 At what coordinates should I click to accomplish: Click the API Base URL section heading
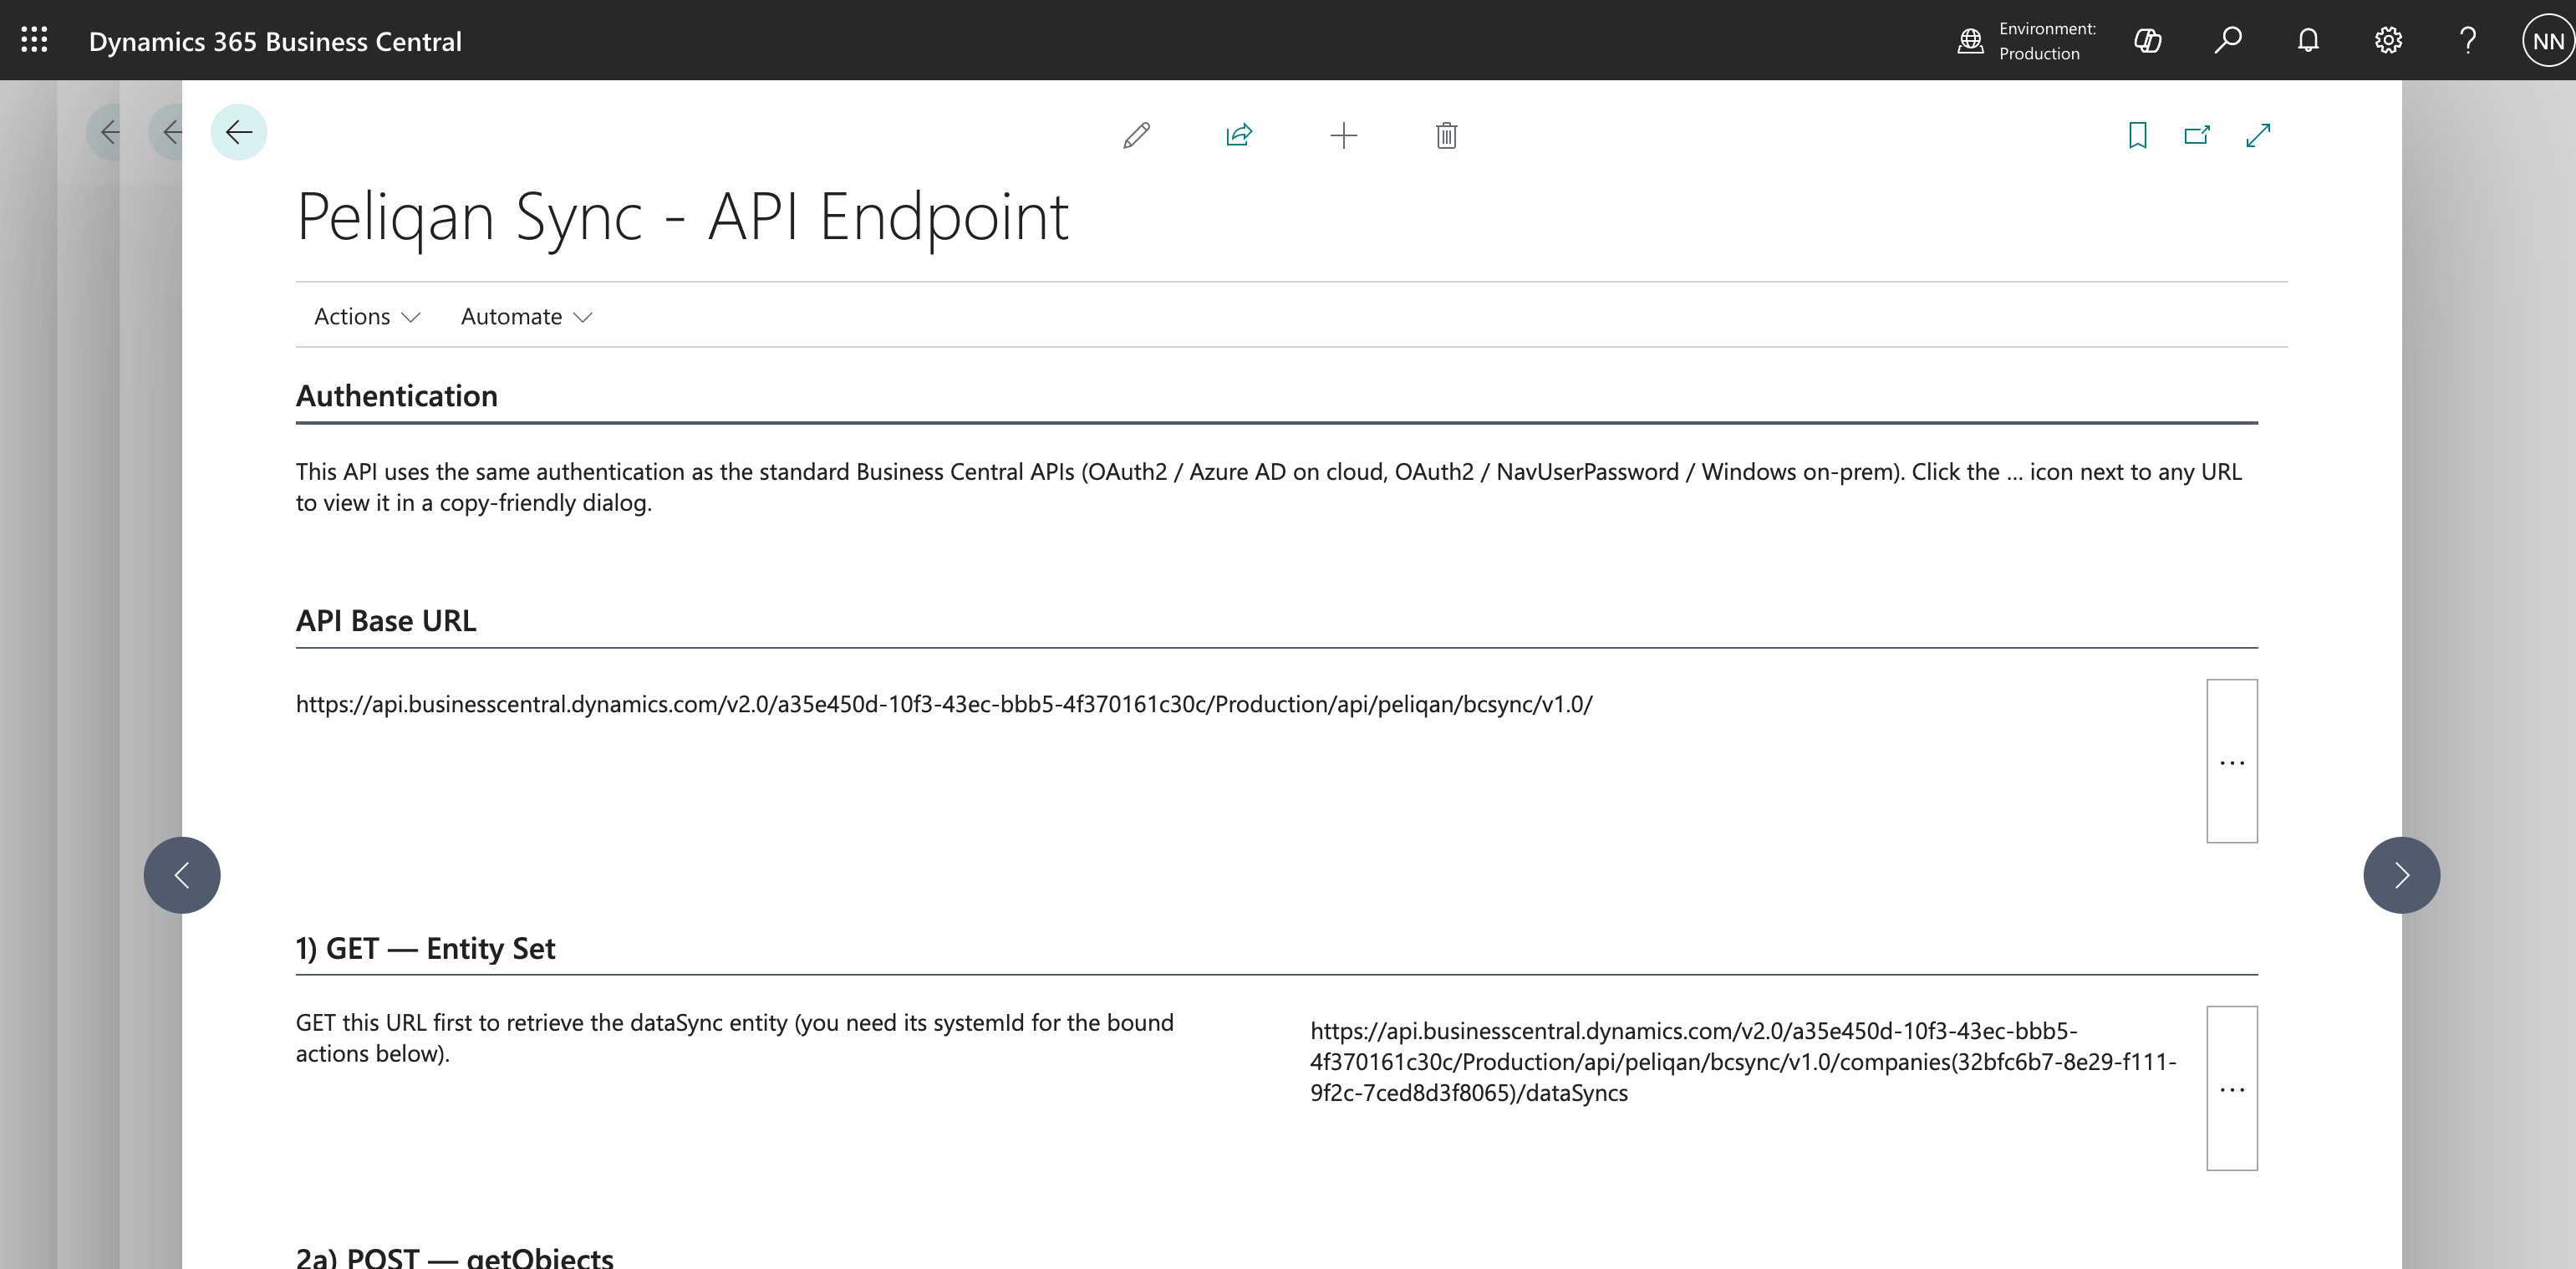pyautogui.click(x=386, y=621)
